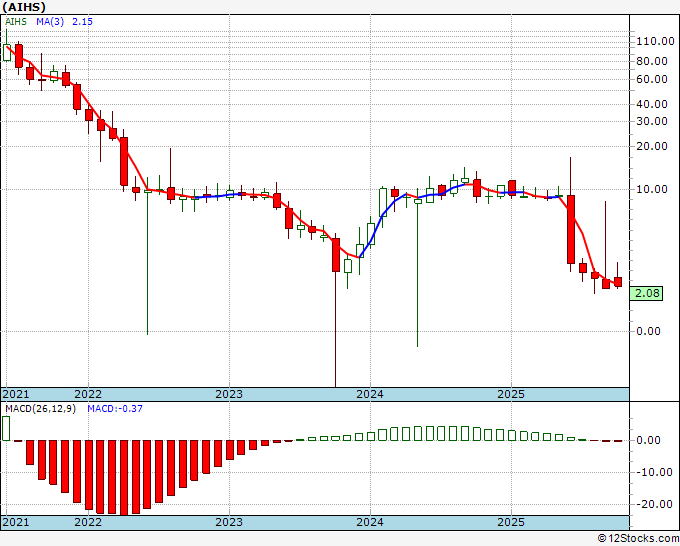Click the first green MACD bar in 2021
This screenshot has height=546, width=680.
click(x=6, y=428)
